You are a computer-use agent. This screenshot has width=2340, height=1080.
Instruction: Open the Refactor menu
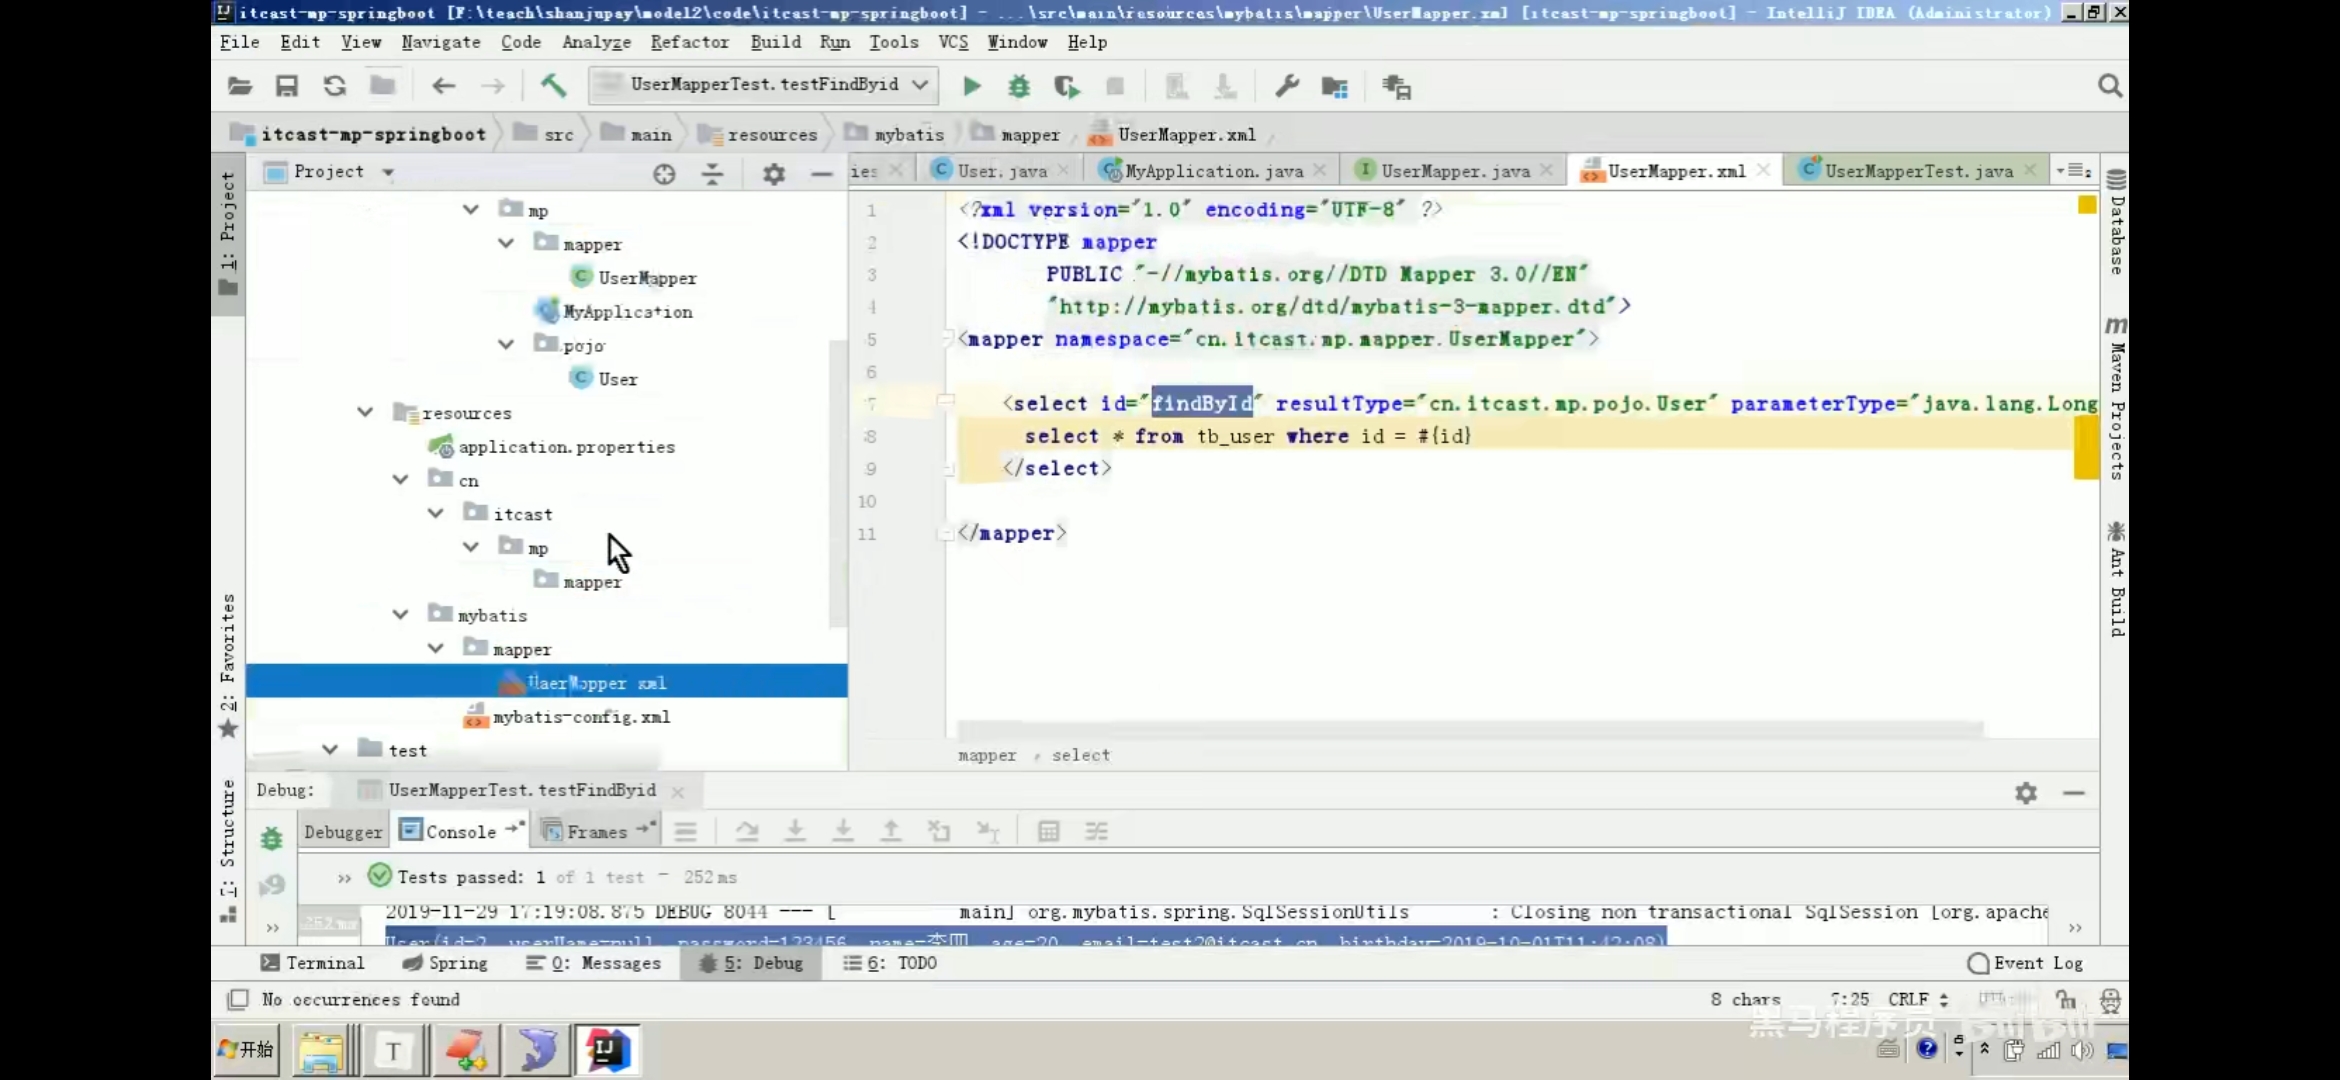689,42
